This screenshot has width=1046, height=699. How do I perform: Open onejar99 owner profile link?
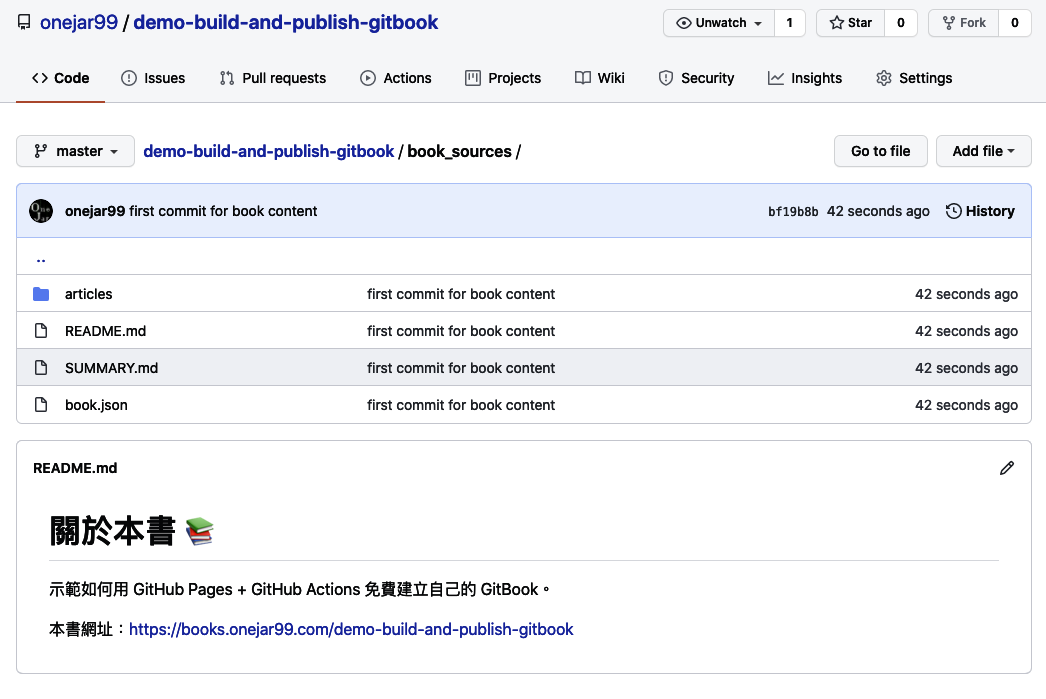79,22
